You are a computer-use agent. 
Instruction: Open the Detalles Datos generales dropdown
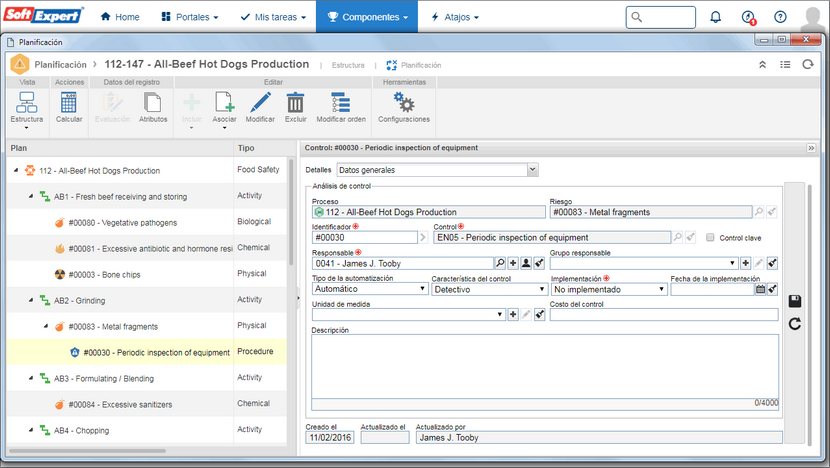(x=533, y=170)
